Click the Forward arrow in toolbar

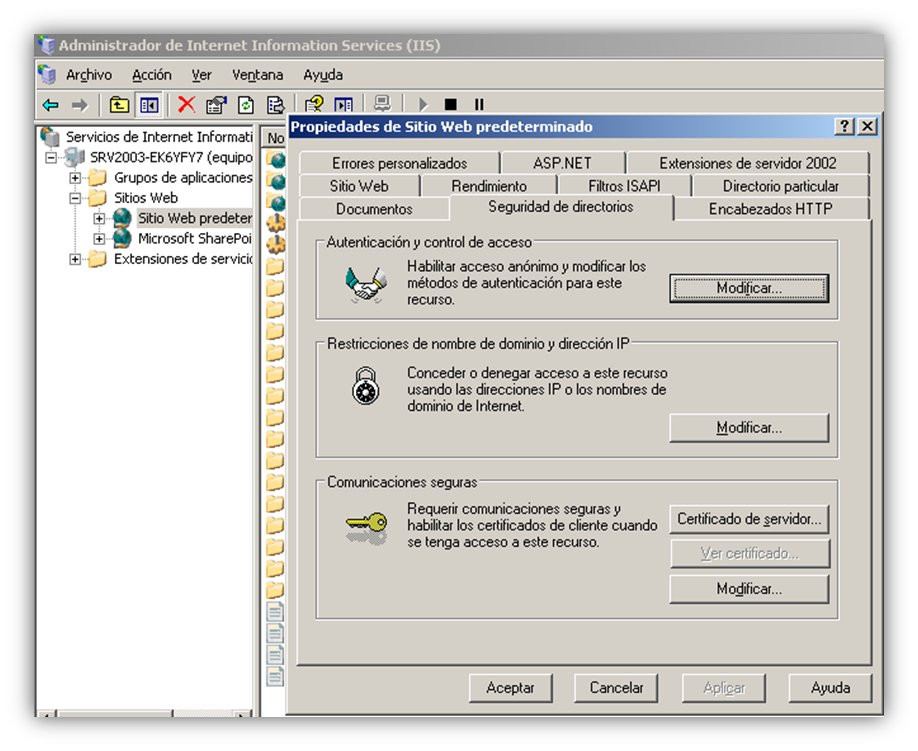click(79, 105)
